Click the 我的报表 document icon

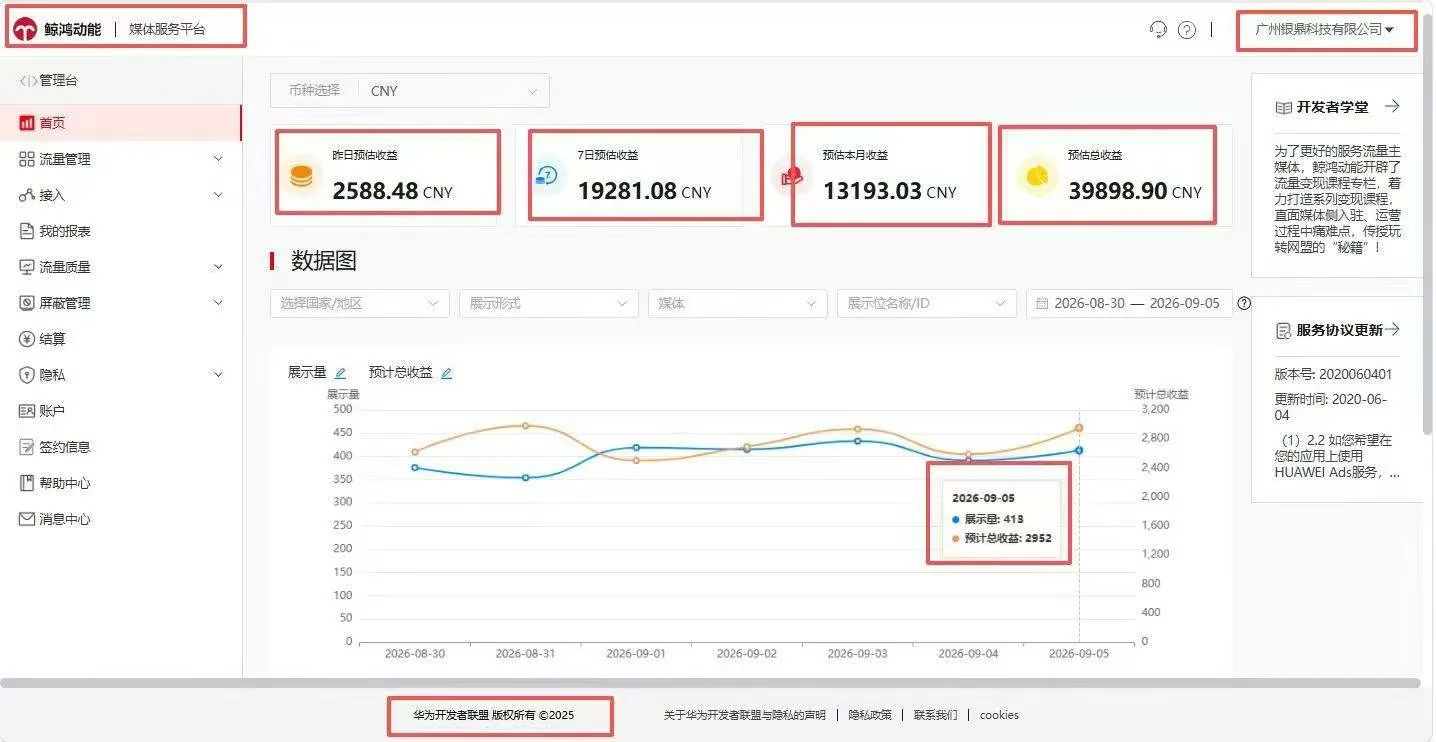pyautogui.click(x=27, y=231)
